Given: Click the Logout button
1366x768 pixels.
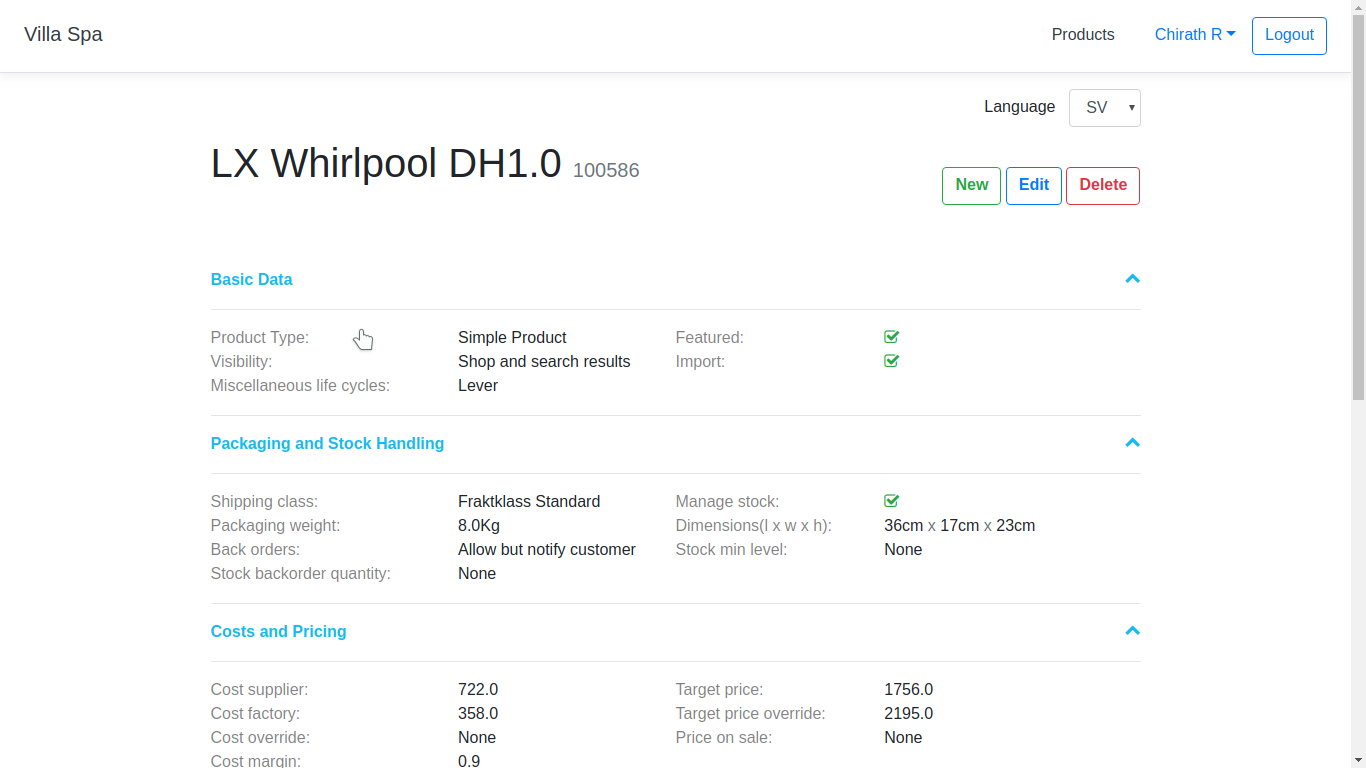Looking at the screenshot, I should coord(1288,35).
